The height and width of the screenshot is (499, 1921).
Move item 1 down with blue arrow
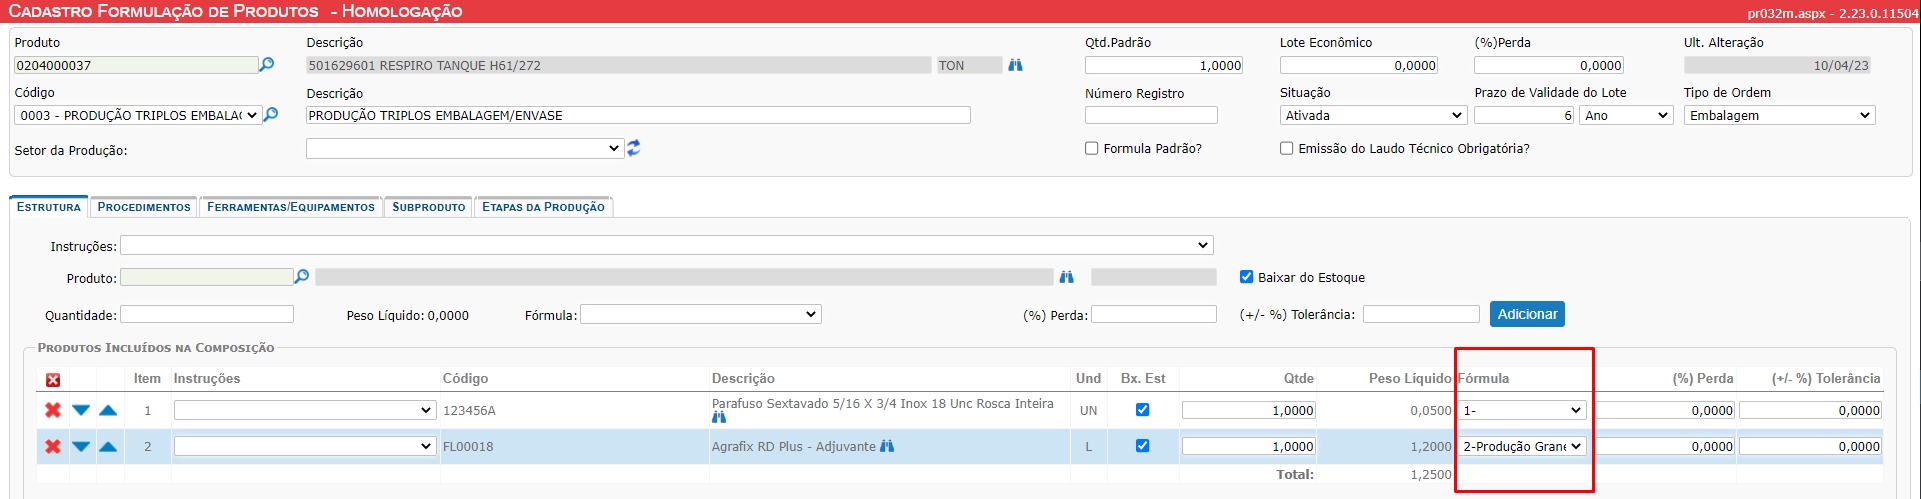click(x=81, y=410)
